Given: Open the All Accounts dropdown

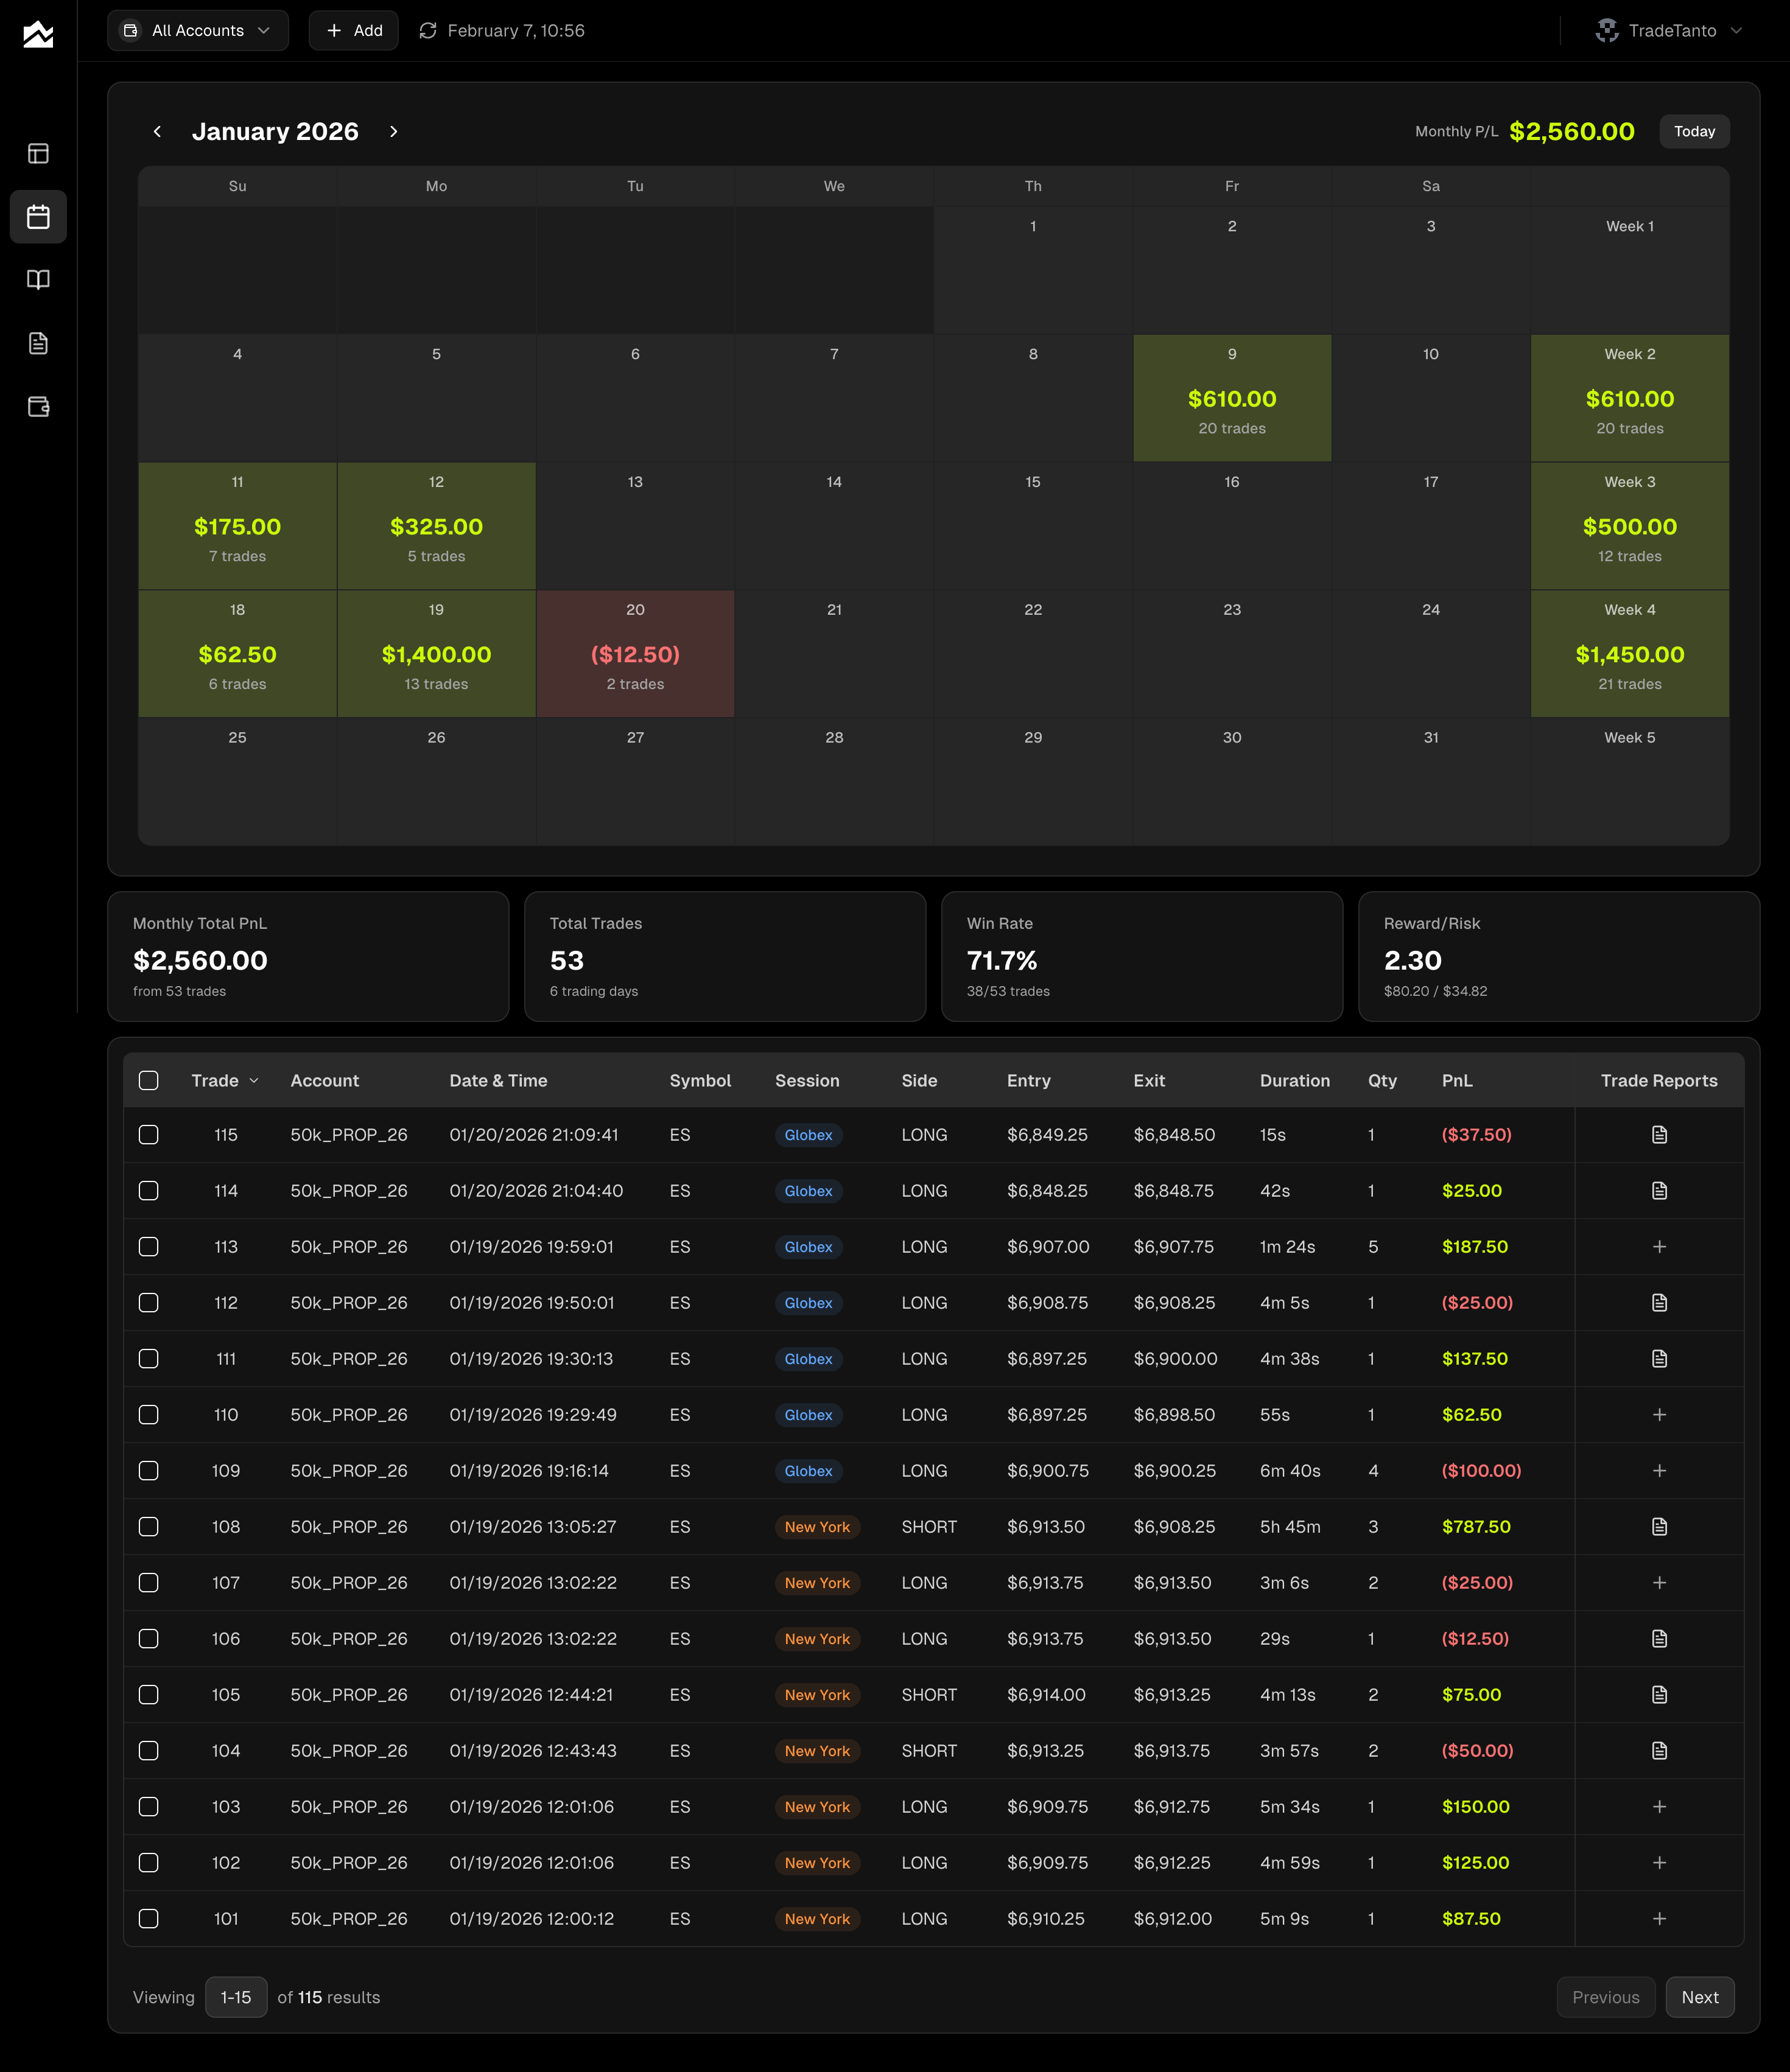Looking at the screenshot, I should [197, 30].
